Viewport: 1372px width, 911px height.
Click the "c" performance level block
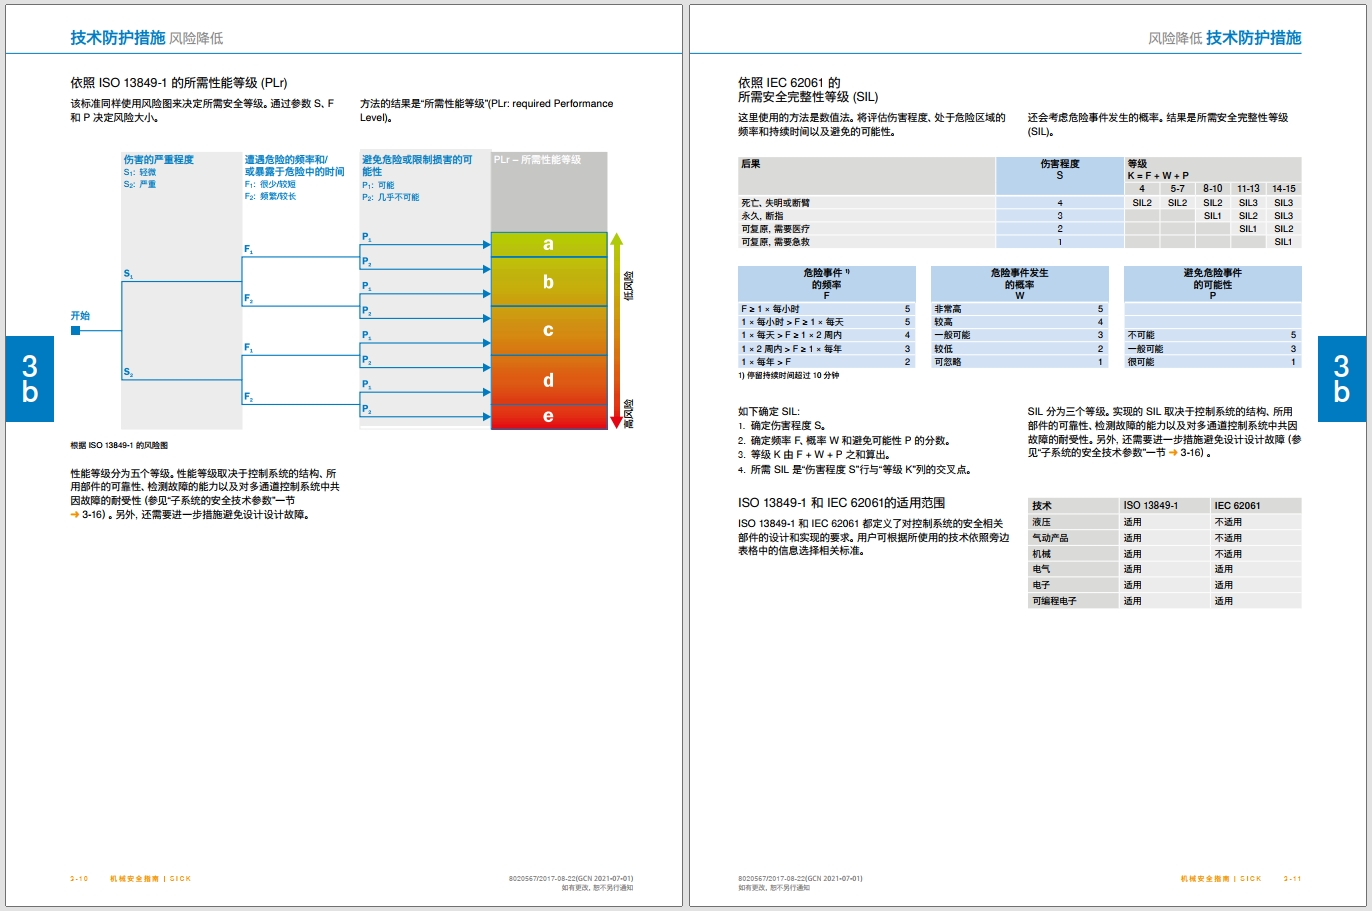coord(548,330)
